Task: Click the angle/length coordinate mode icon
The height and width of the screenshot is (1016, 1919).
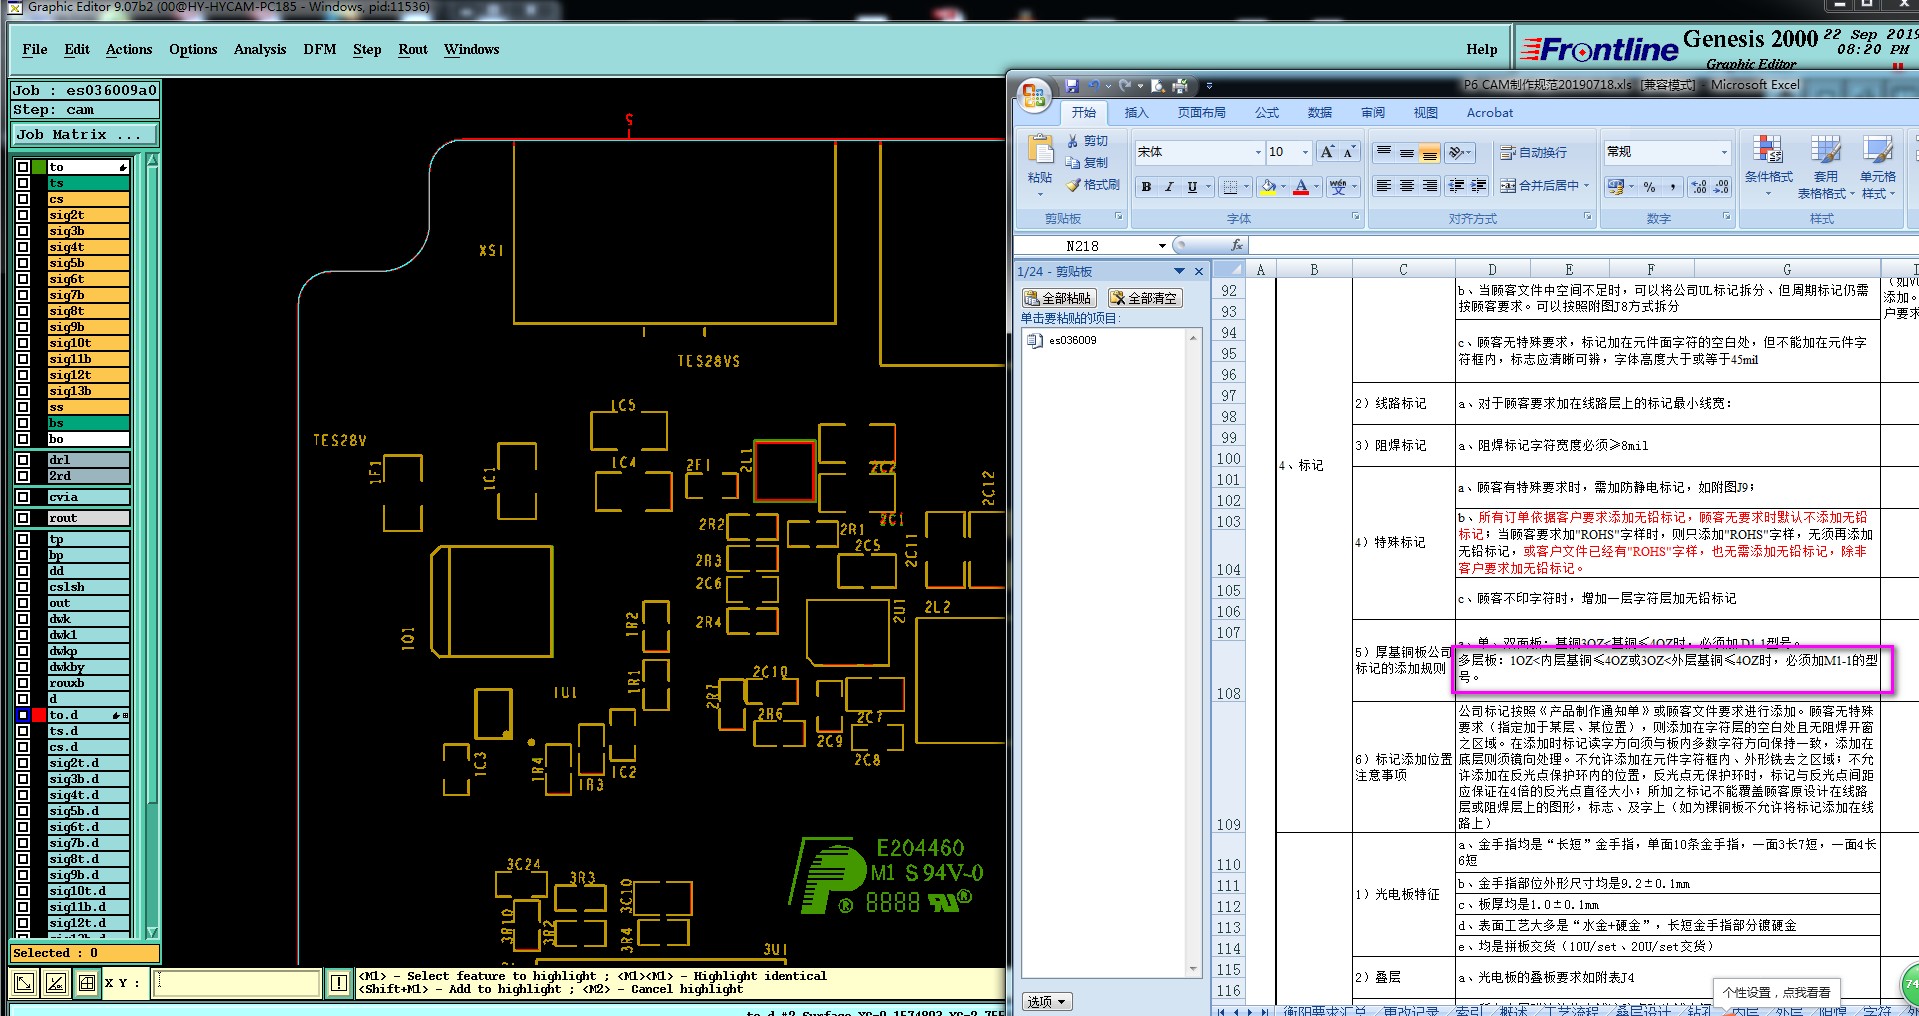Action: tap(56, 983)
